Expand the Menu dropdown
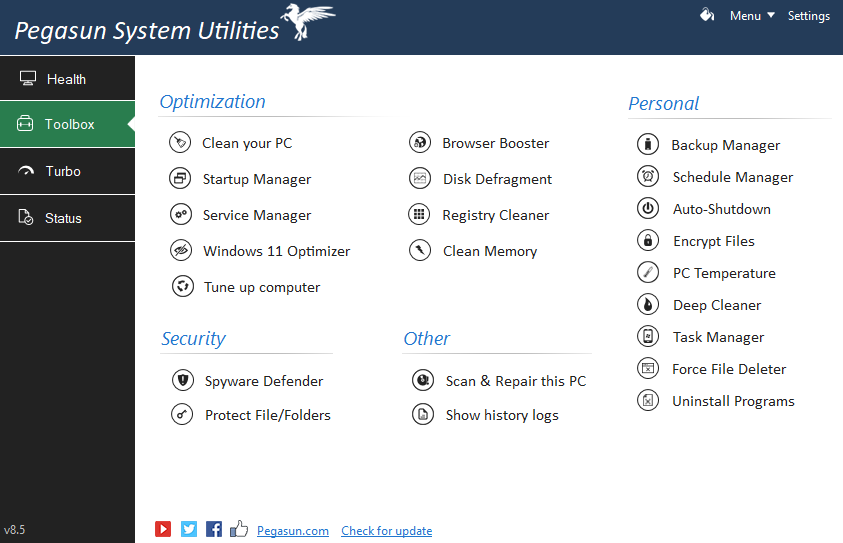The image size is (843, 543). click(752, 16)
